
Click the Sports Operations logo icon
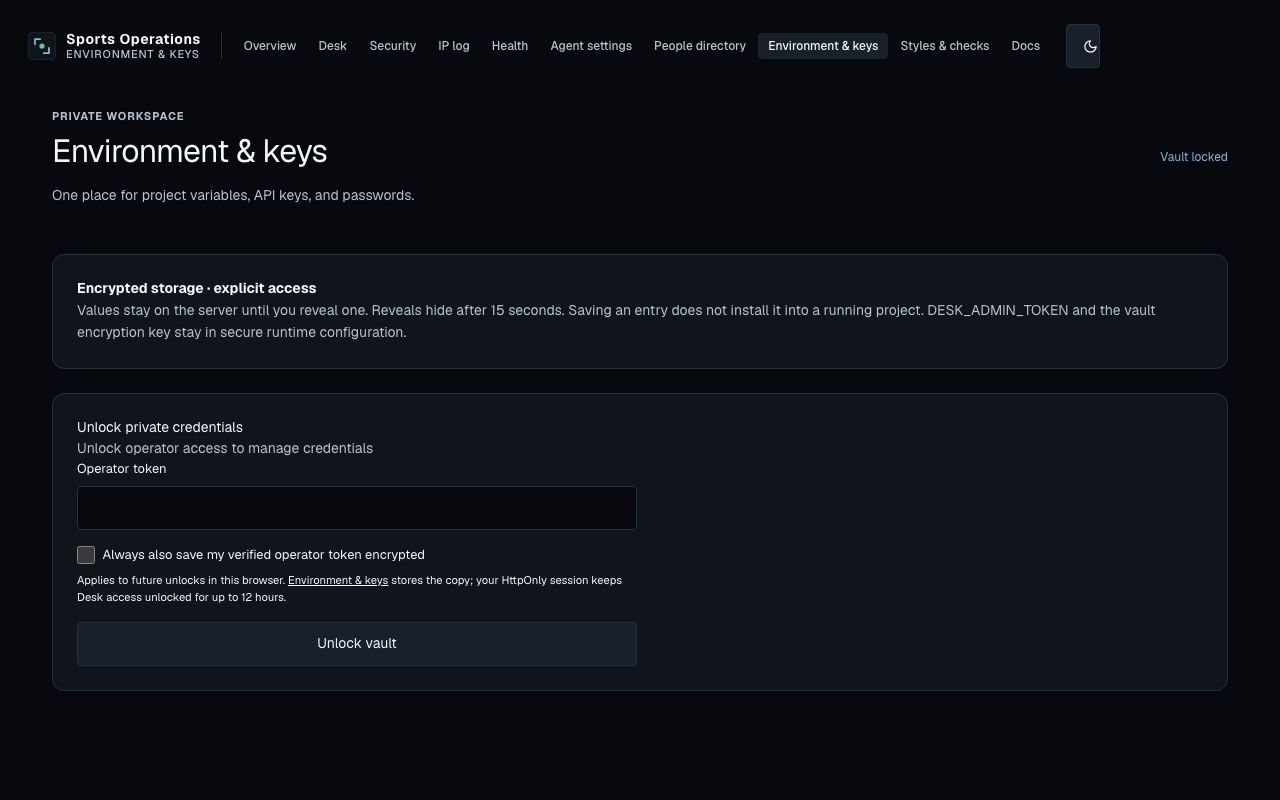pos(42,46)
